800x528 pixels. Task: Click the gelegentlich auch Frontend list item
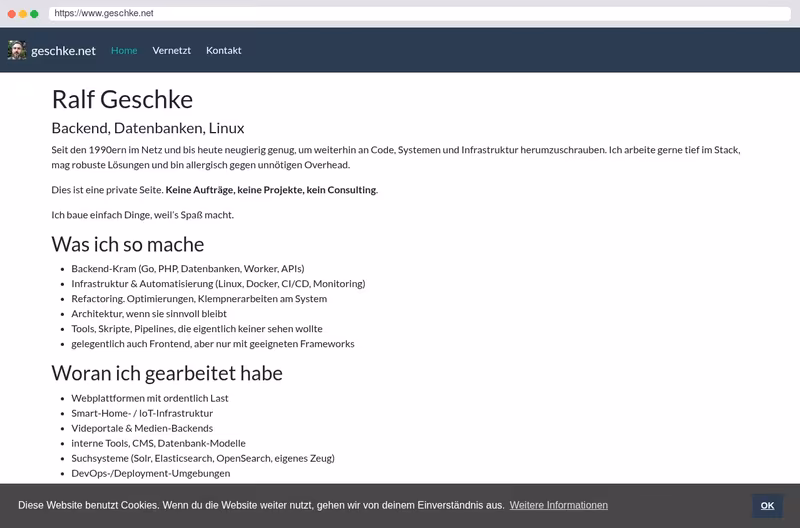coord(213,344)
